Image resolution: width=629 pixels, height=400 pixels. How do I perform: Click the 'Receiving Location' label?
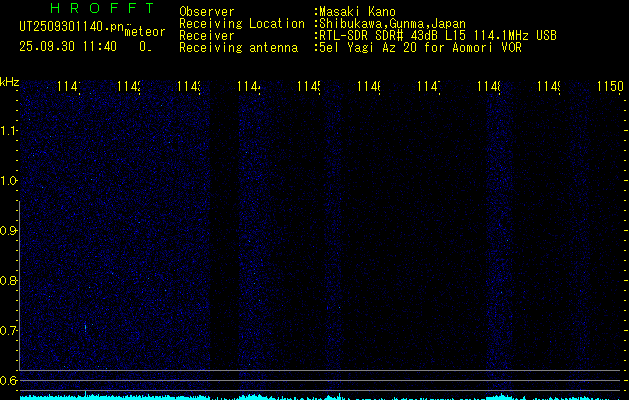click(x=242, y=24)
